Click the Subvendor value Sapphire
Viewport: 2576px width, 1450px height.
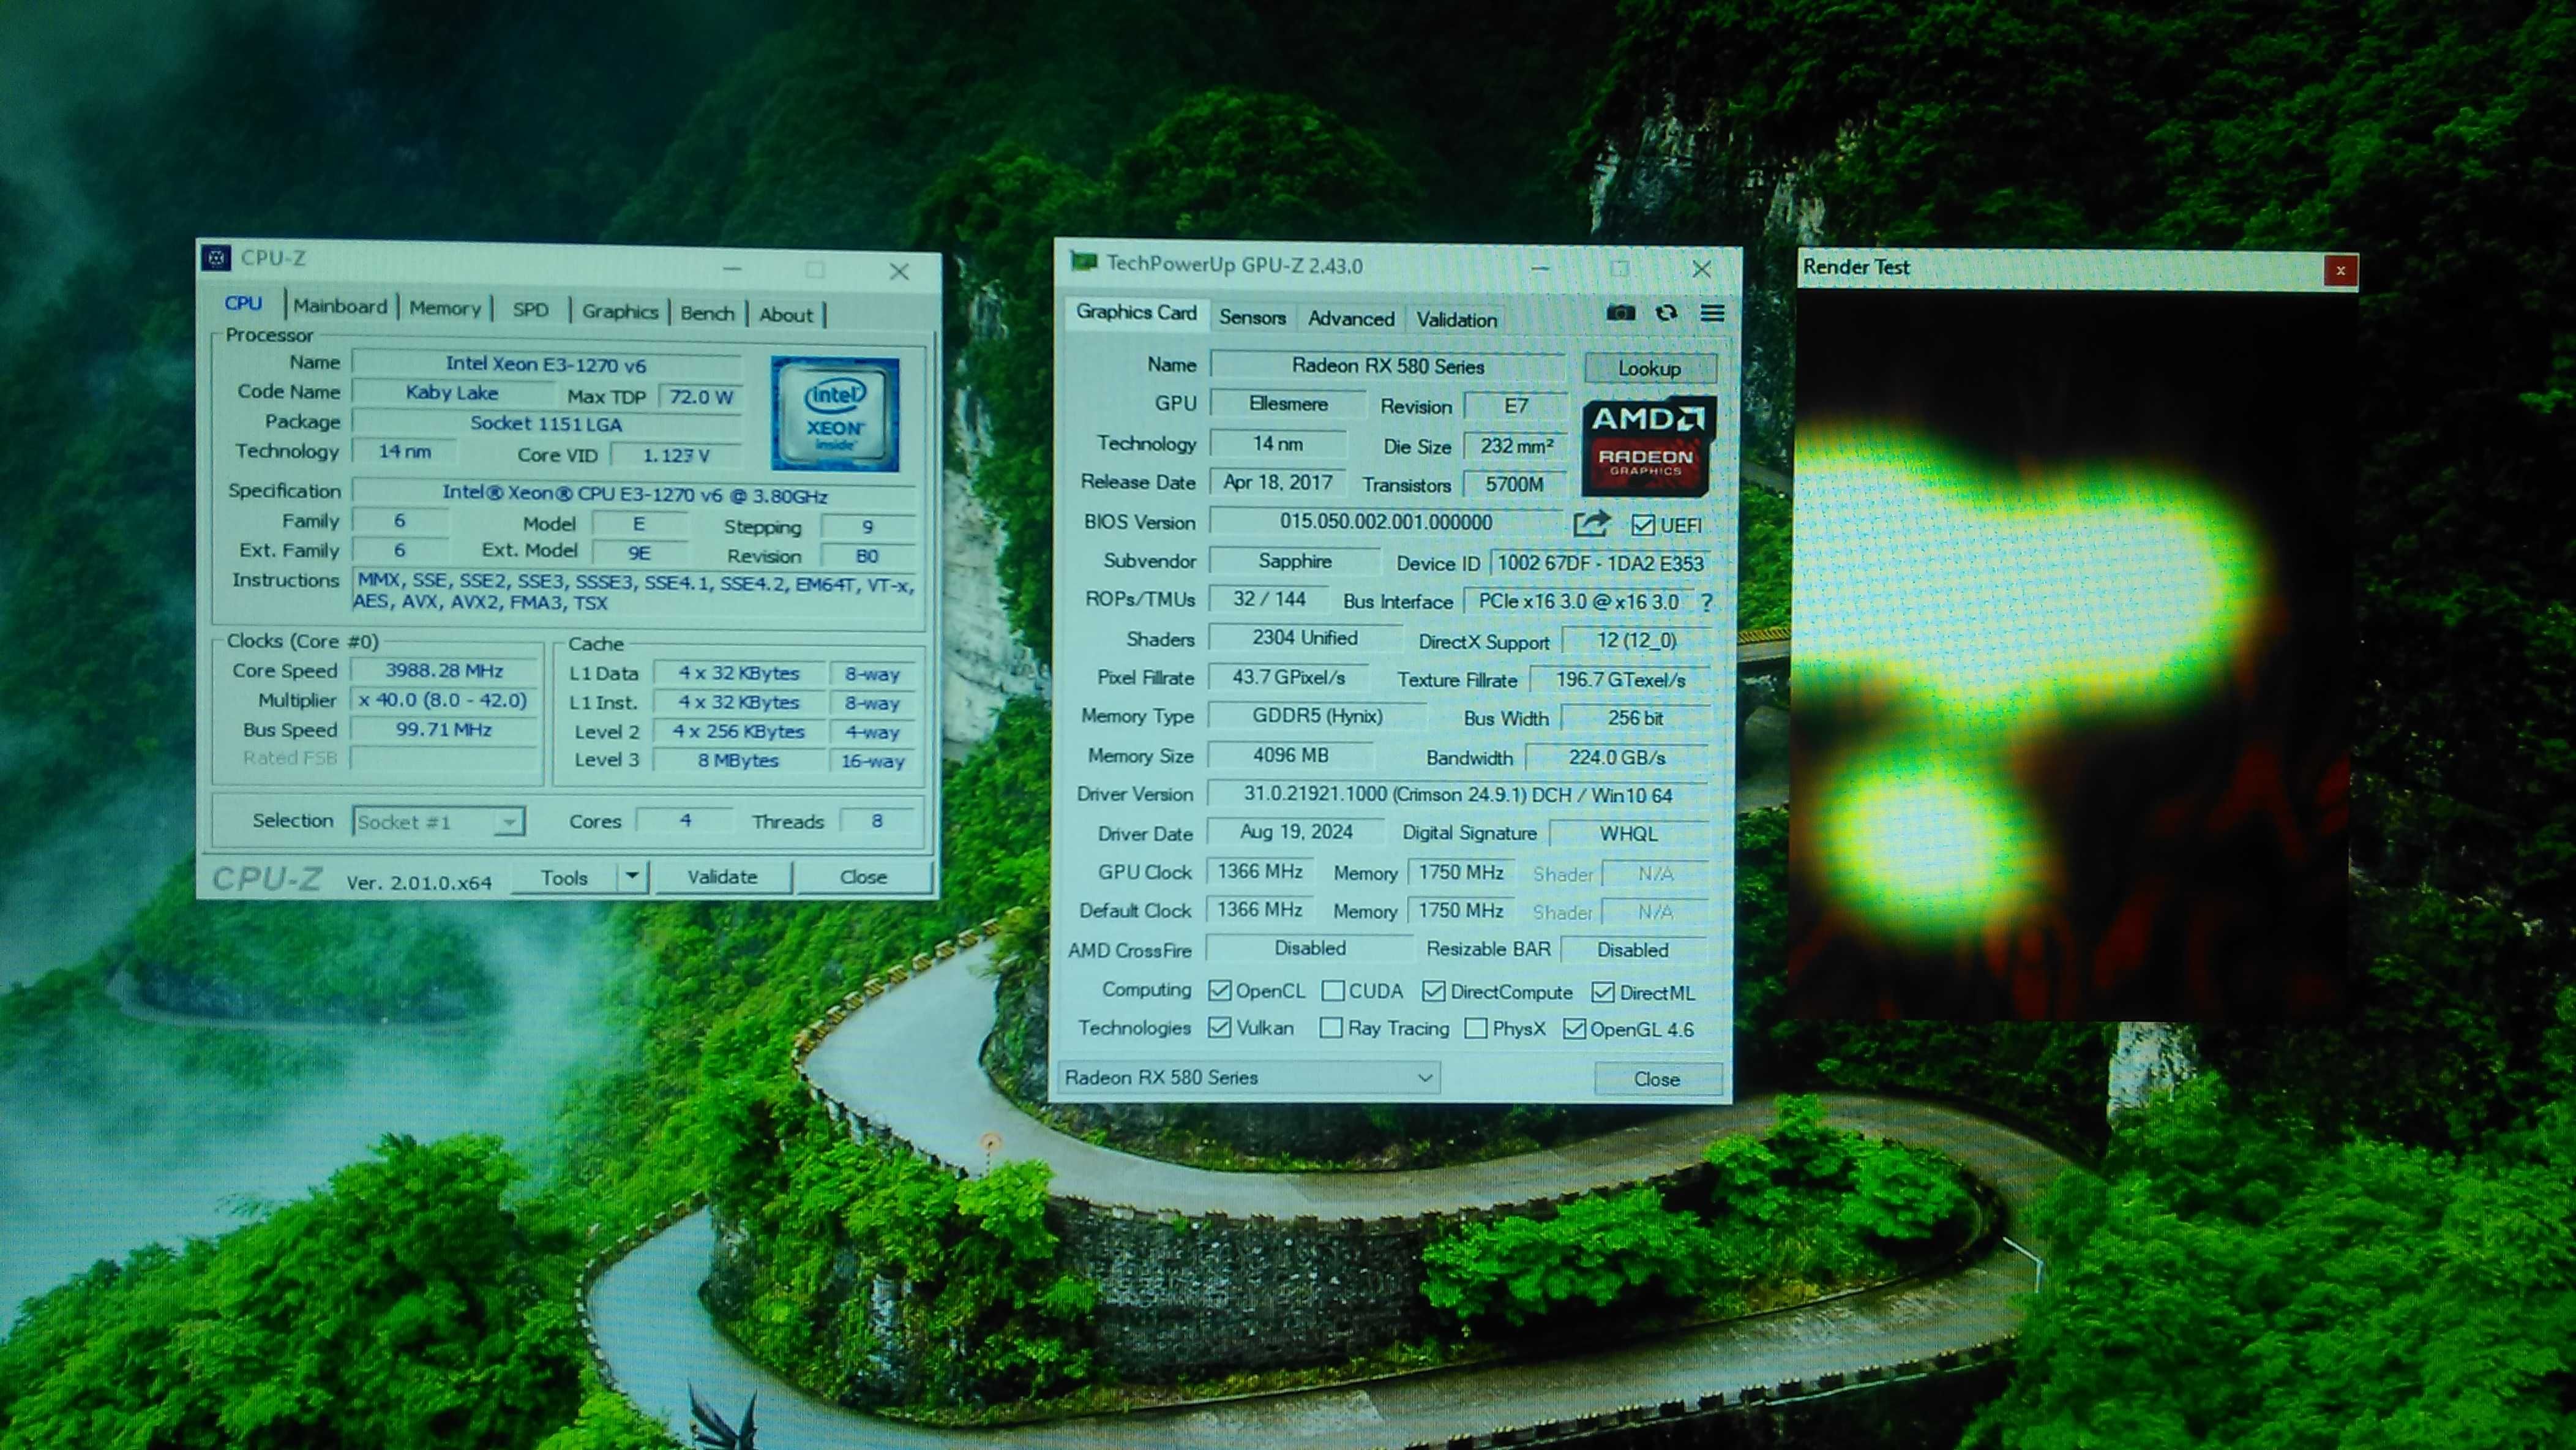coord(1295,561)
